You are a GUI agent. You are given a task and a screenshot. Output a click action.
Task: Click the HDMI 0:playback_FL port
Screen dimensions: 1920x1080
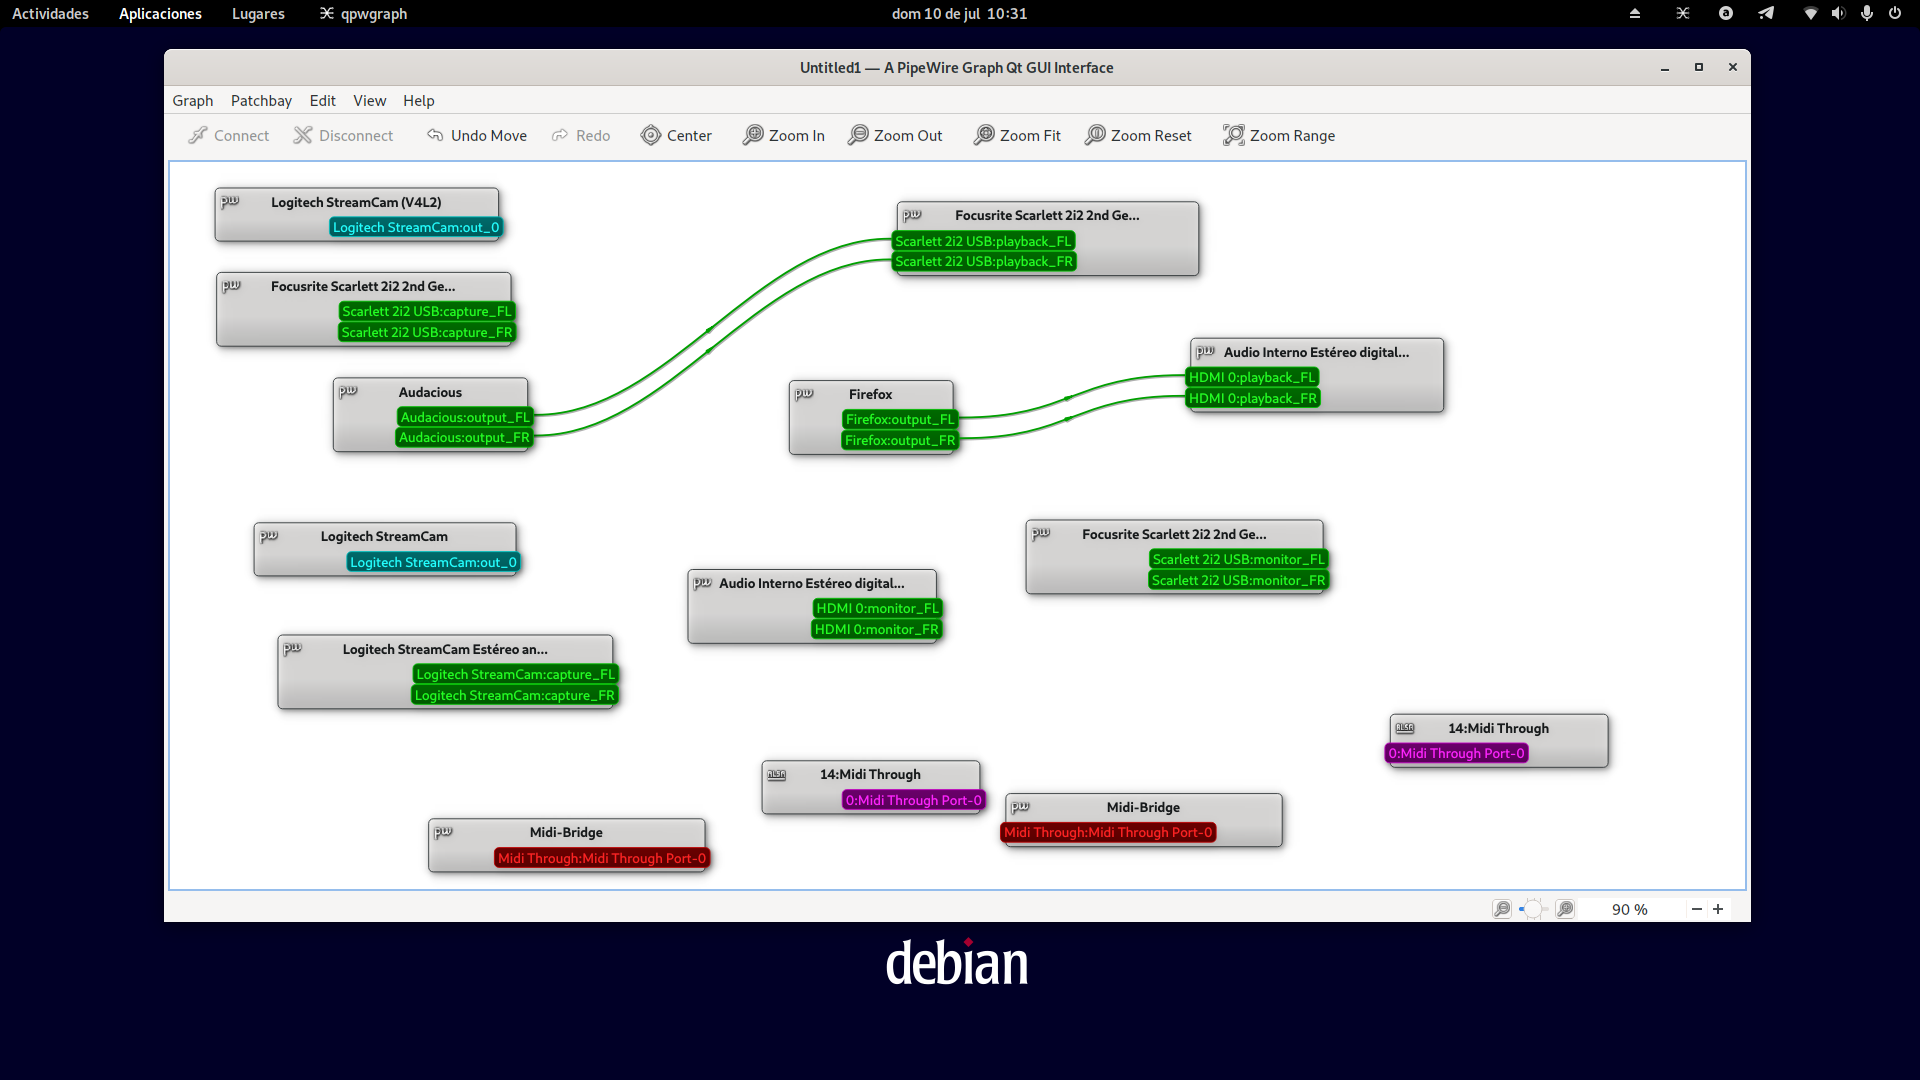tap(1251, 377)
